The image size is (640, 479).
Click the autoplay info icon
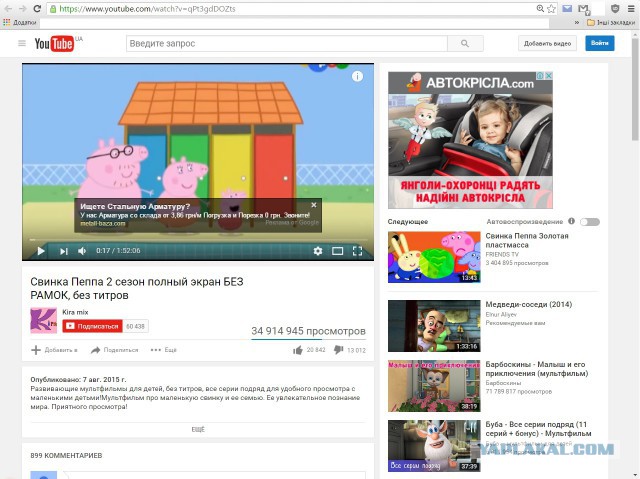click(x=571, y=221)
